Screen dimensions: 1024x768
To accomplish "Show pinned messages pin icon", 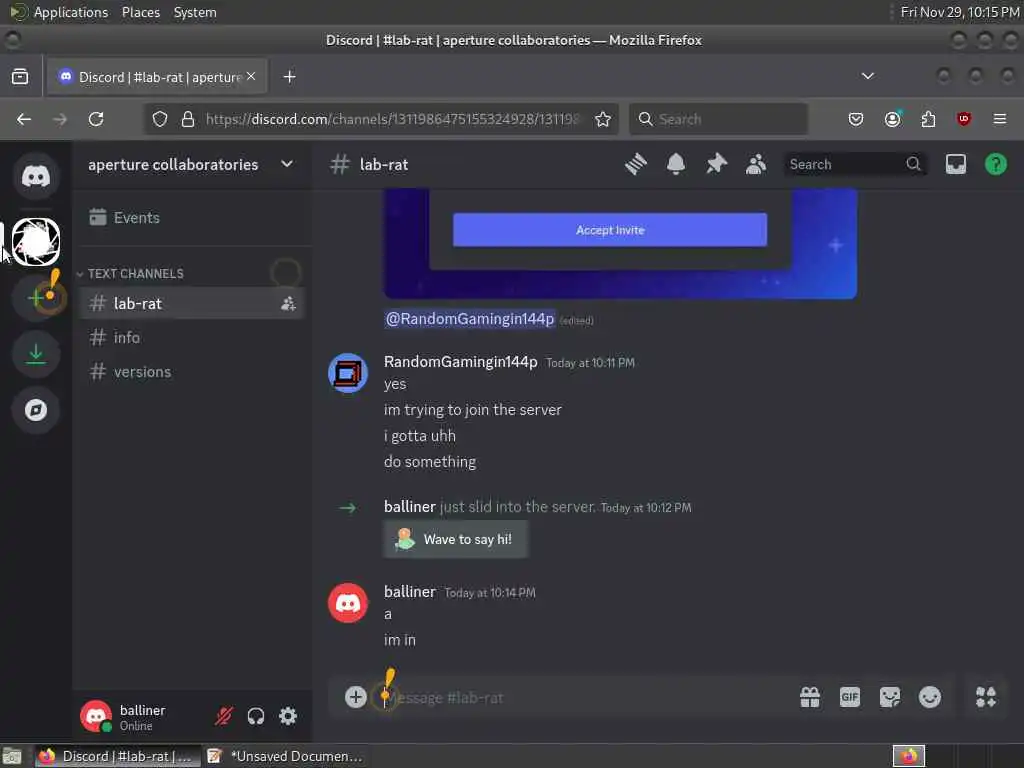I will click(x=716, y=165).
